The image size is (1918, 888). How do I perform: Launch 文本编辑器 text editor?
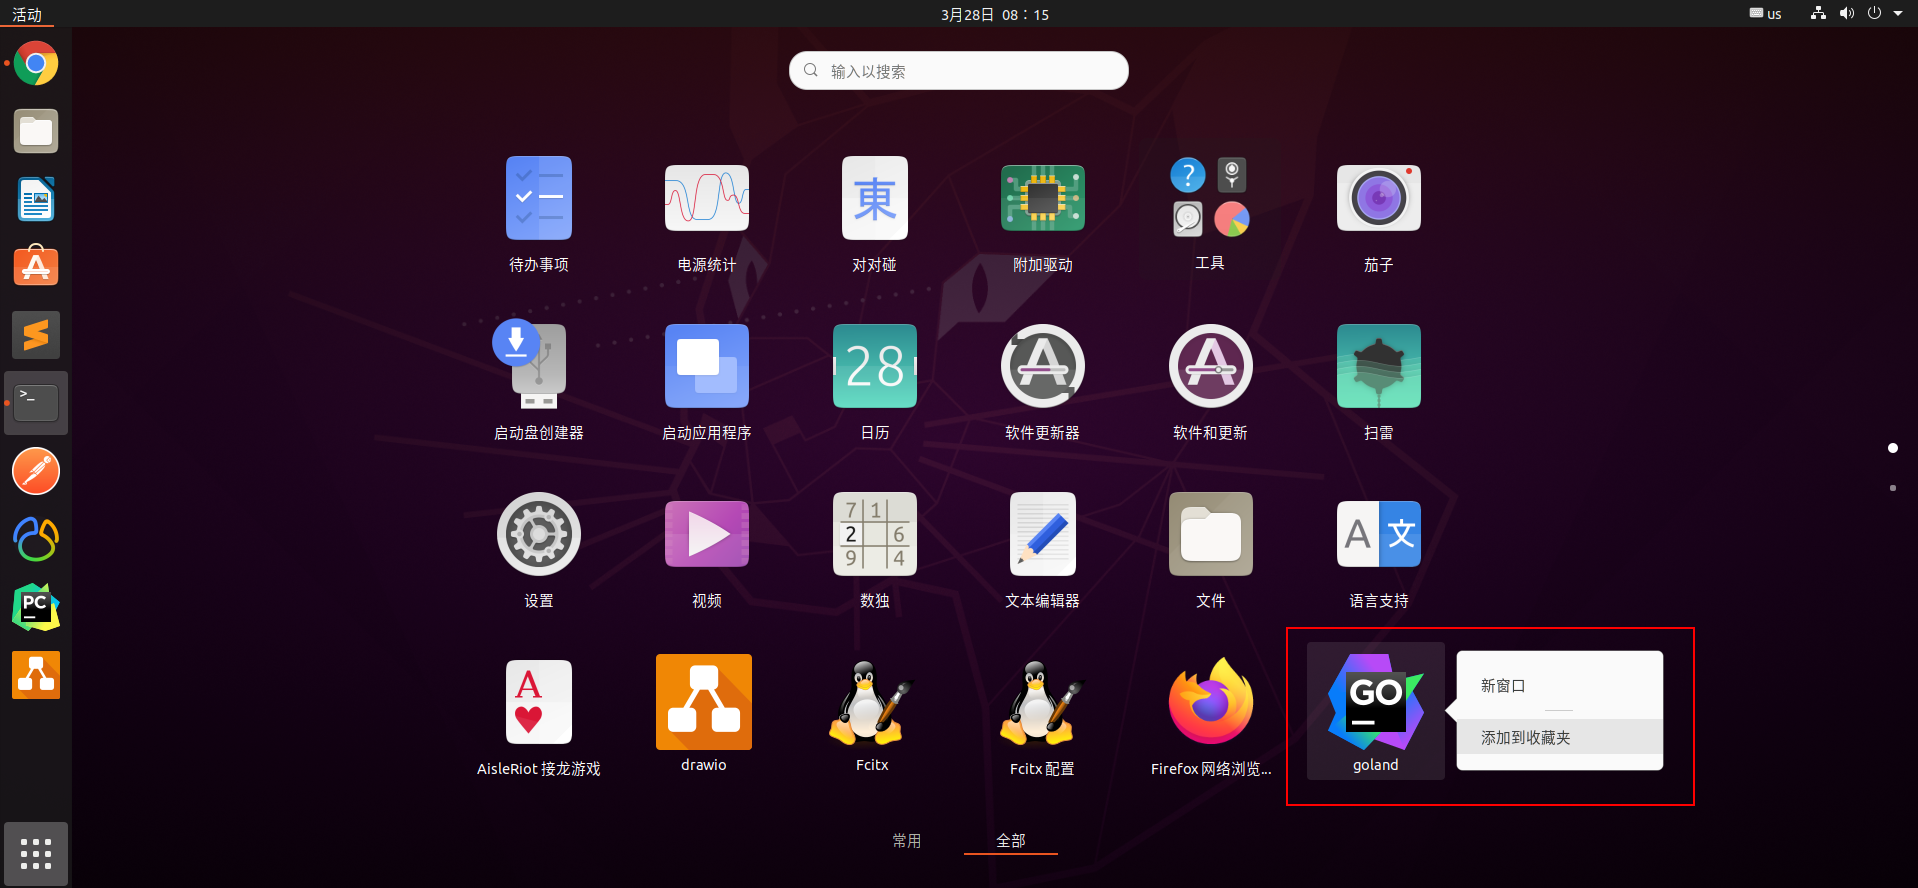point(1043,534)
